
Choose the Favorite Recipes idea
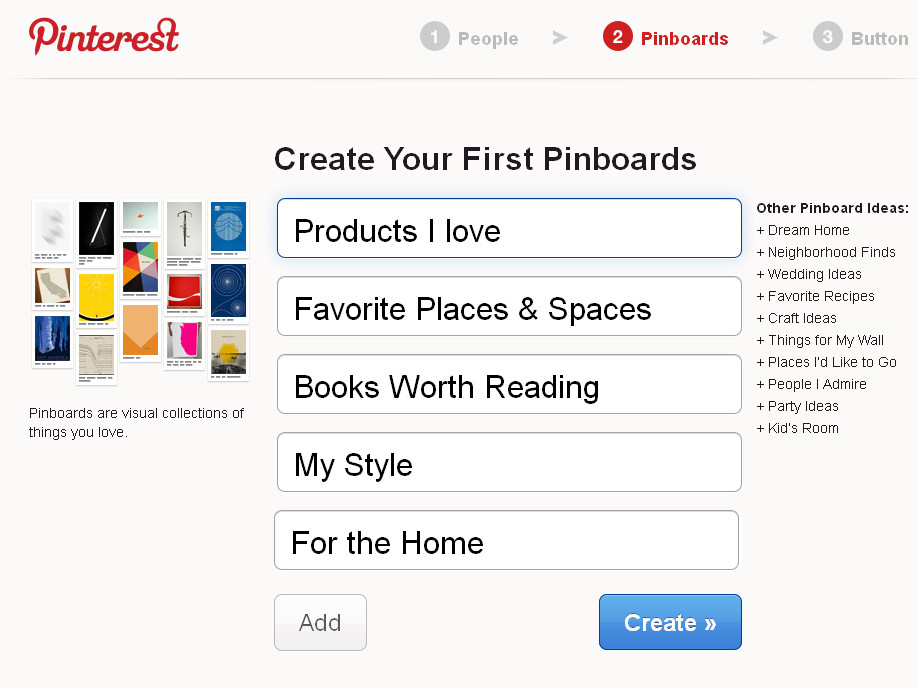(x=816, y=296)
